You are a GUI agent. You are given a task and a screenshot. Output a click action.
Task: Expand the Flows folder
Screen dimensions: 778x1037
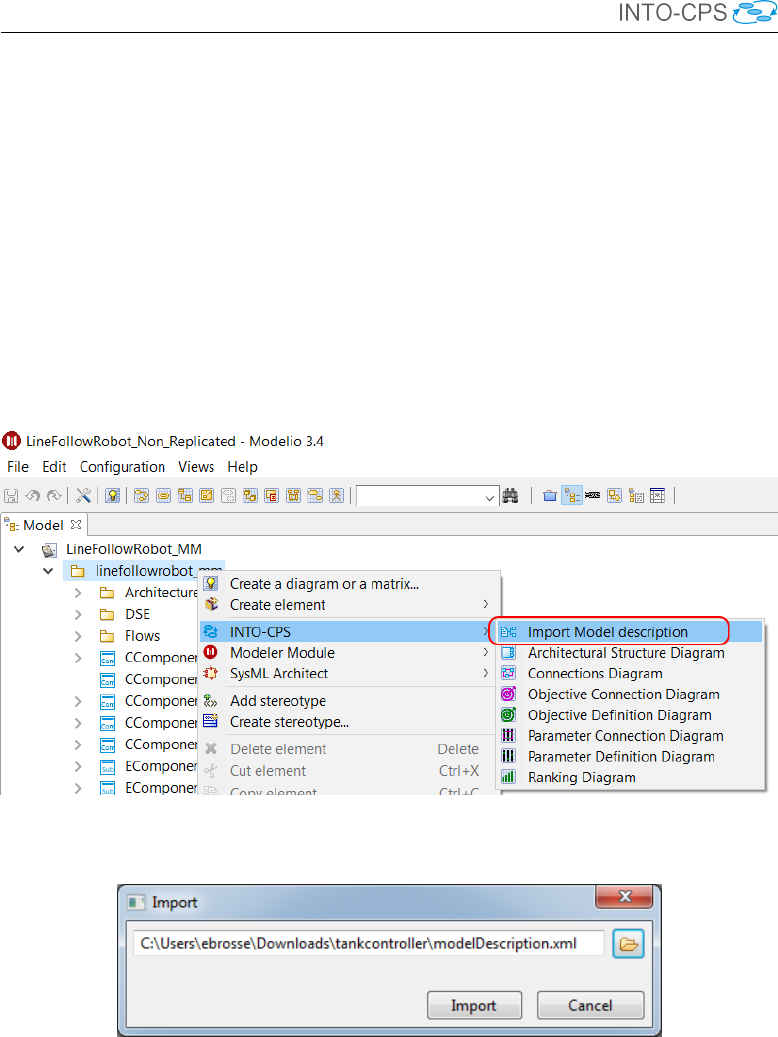click(x=78, y=636)
